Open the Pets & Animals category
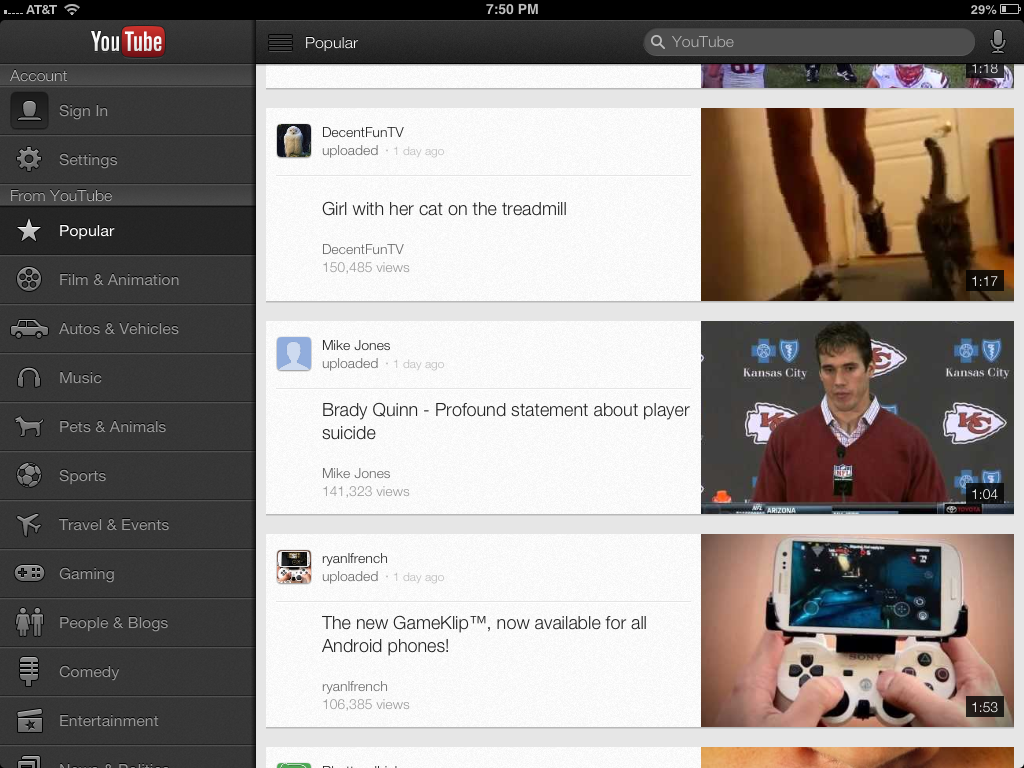The width and height of the screenshot is (1024, 768). click(127, 426)
